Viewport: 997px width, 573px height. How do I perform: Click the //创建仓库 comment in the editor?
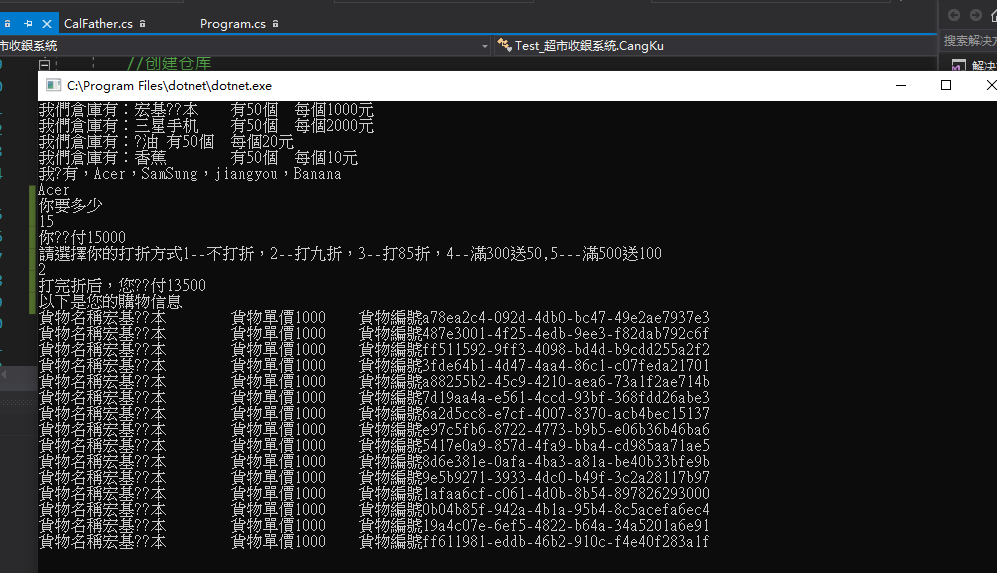pyautogui.click(x=168, y=64)
